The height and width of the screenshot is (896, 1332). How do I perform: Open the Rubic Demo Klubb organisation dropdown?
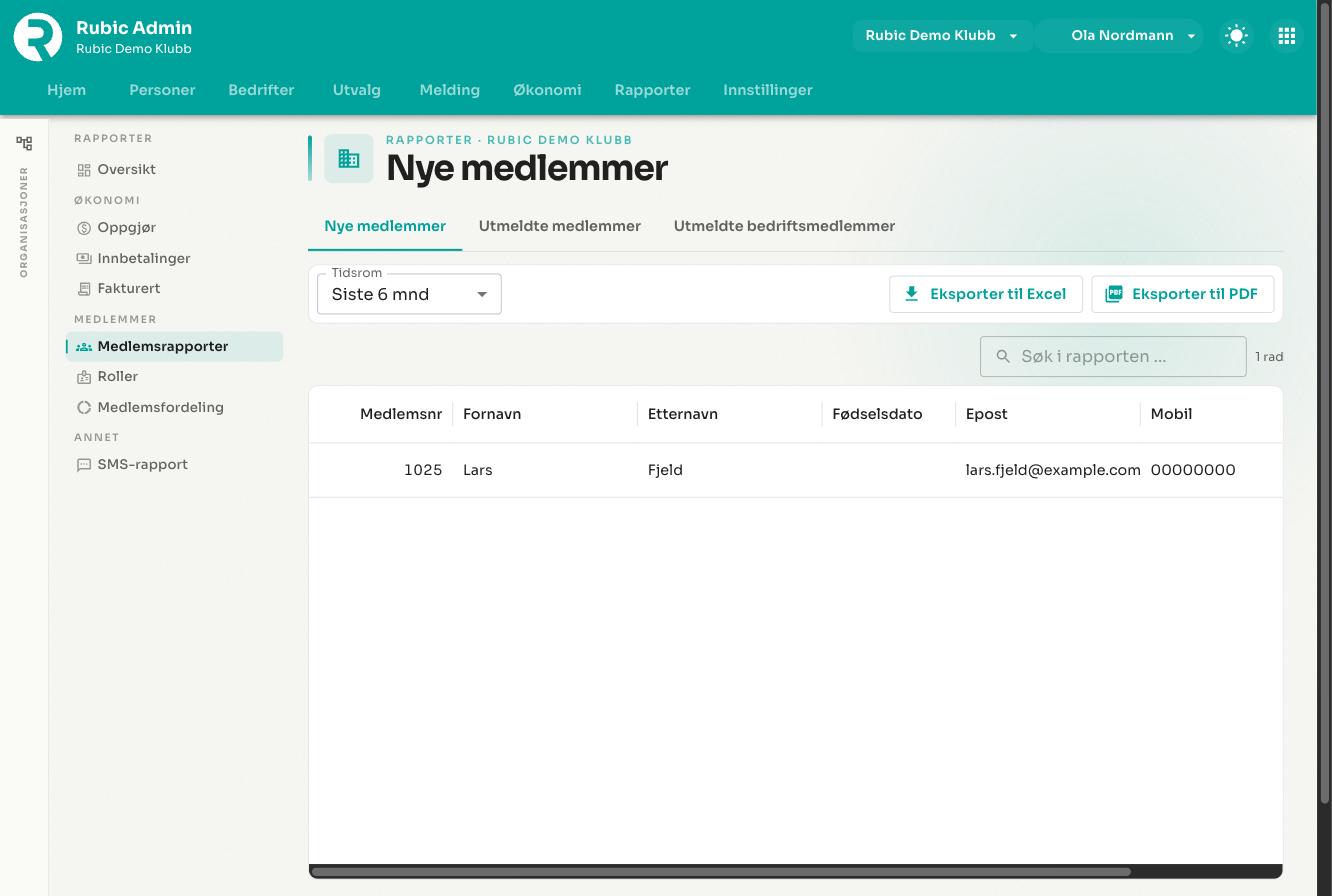pyautogui.click(x=942, y=36)
